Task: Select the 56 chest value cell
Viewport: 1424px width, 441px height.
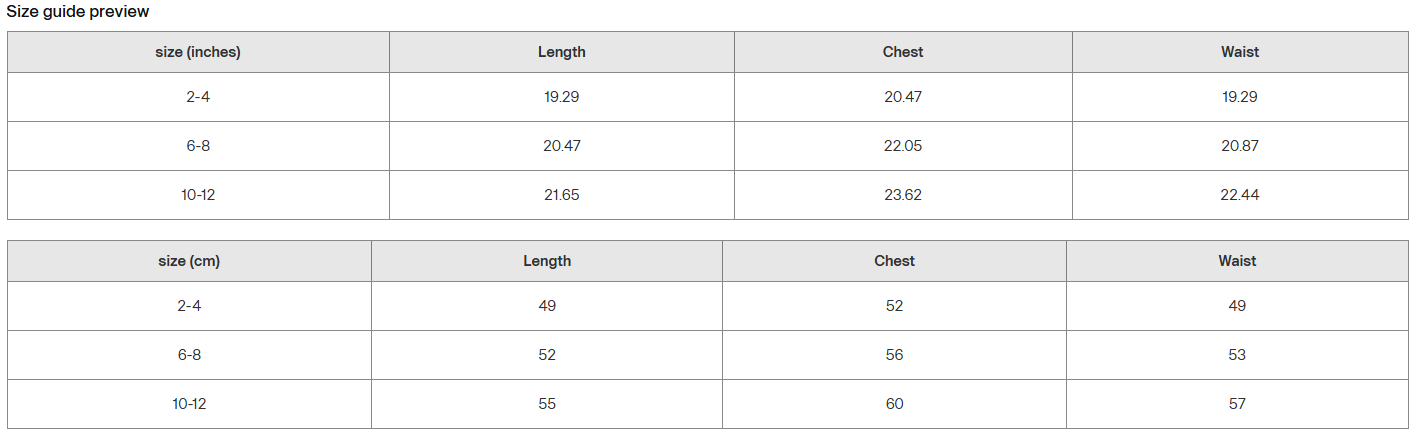Action: pos(894,355)
